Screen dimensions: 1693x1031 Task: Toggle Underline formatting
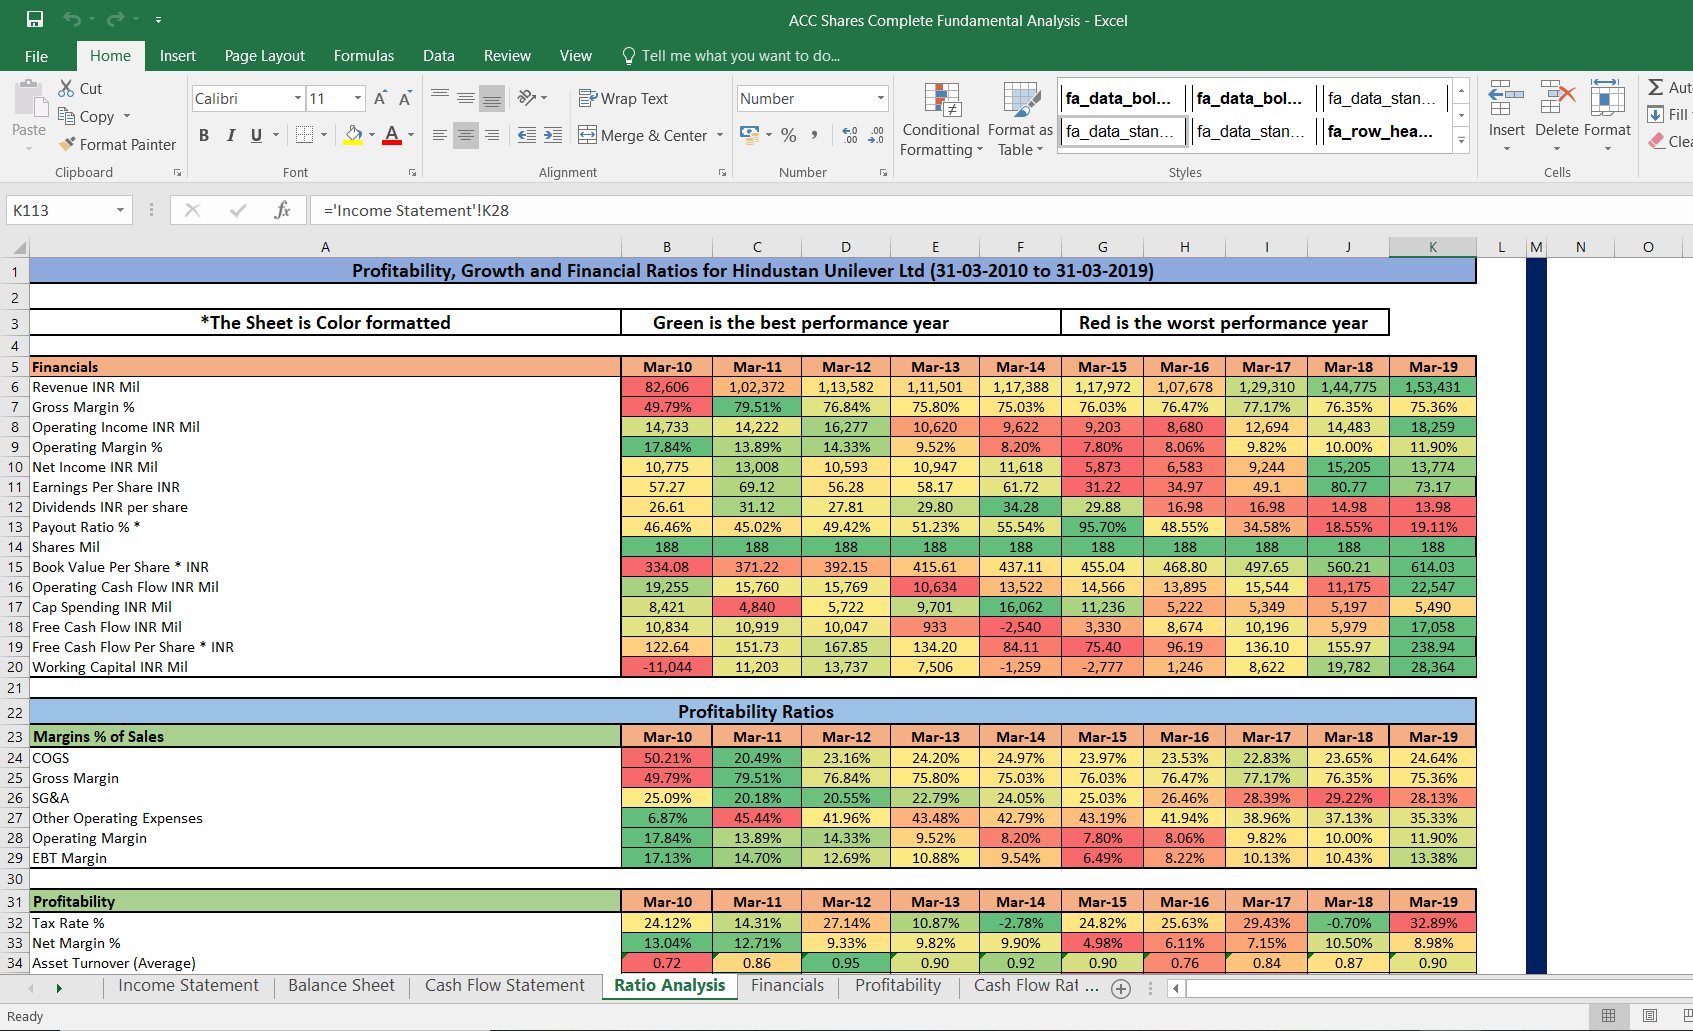click(257, 135)
